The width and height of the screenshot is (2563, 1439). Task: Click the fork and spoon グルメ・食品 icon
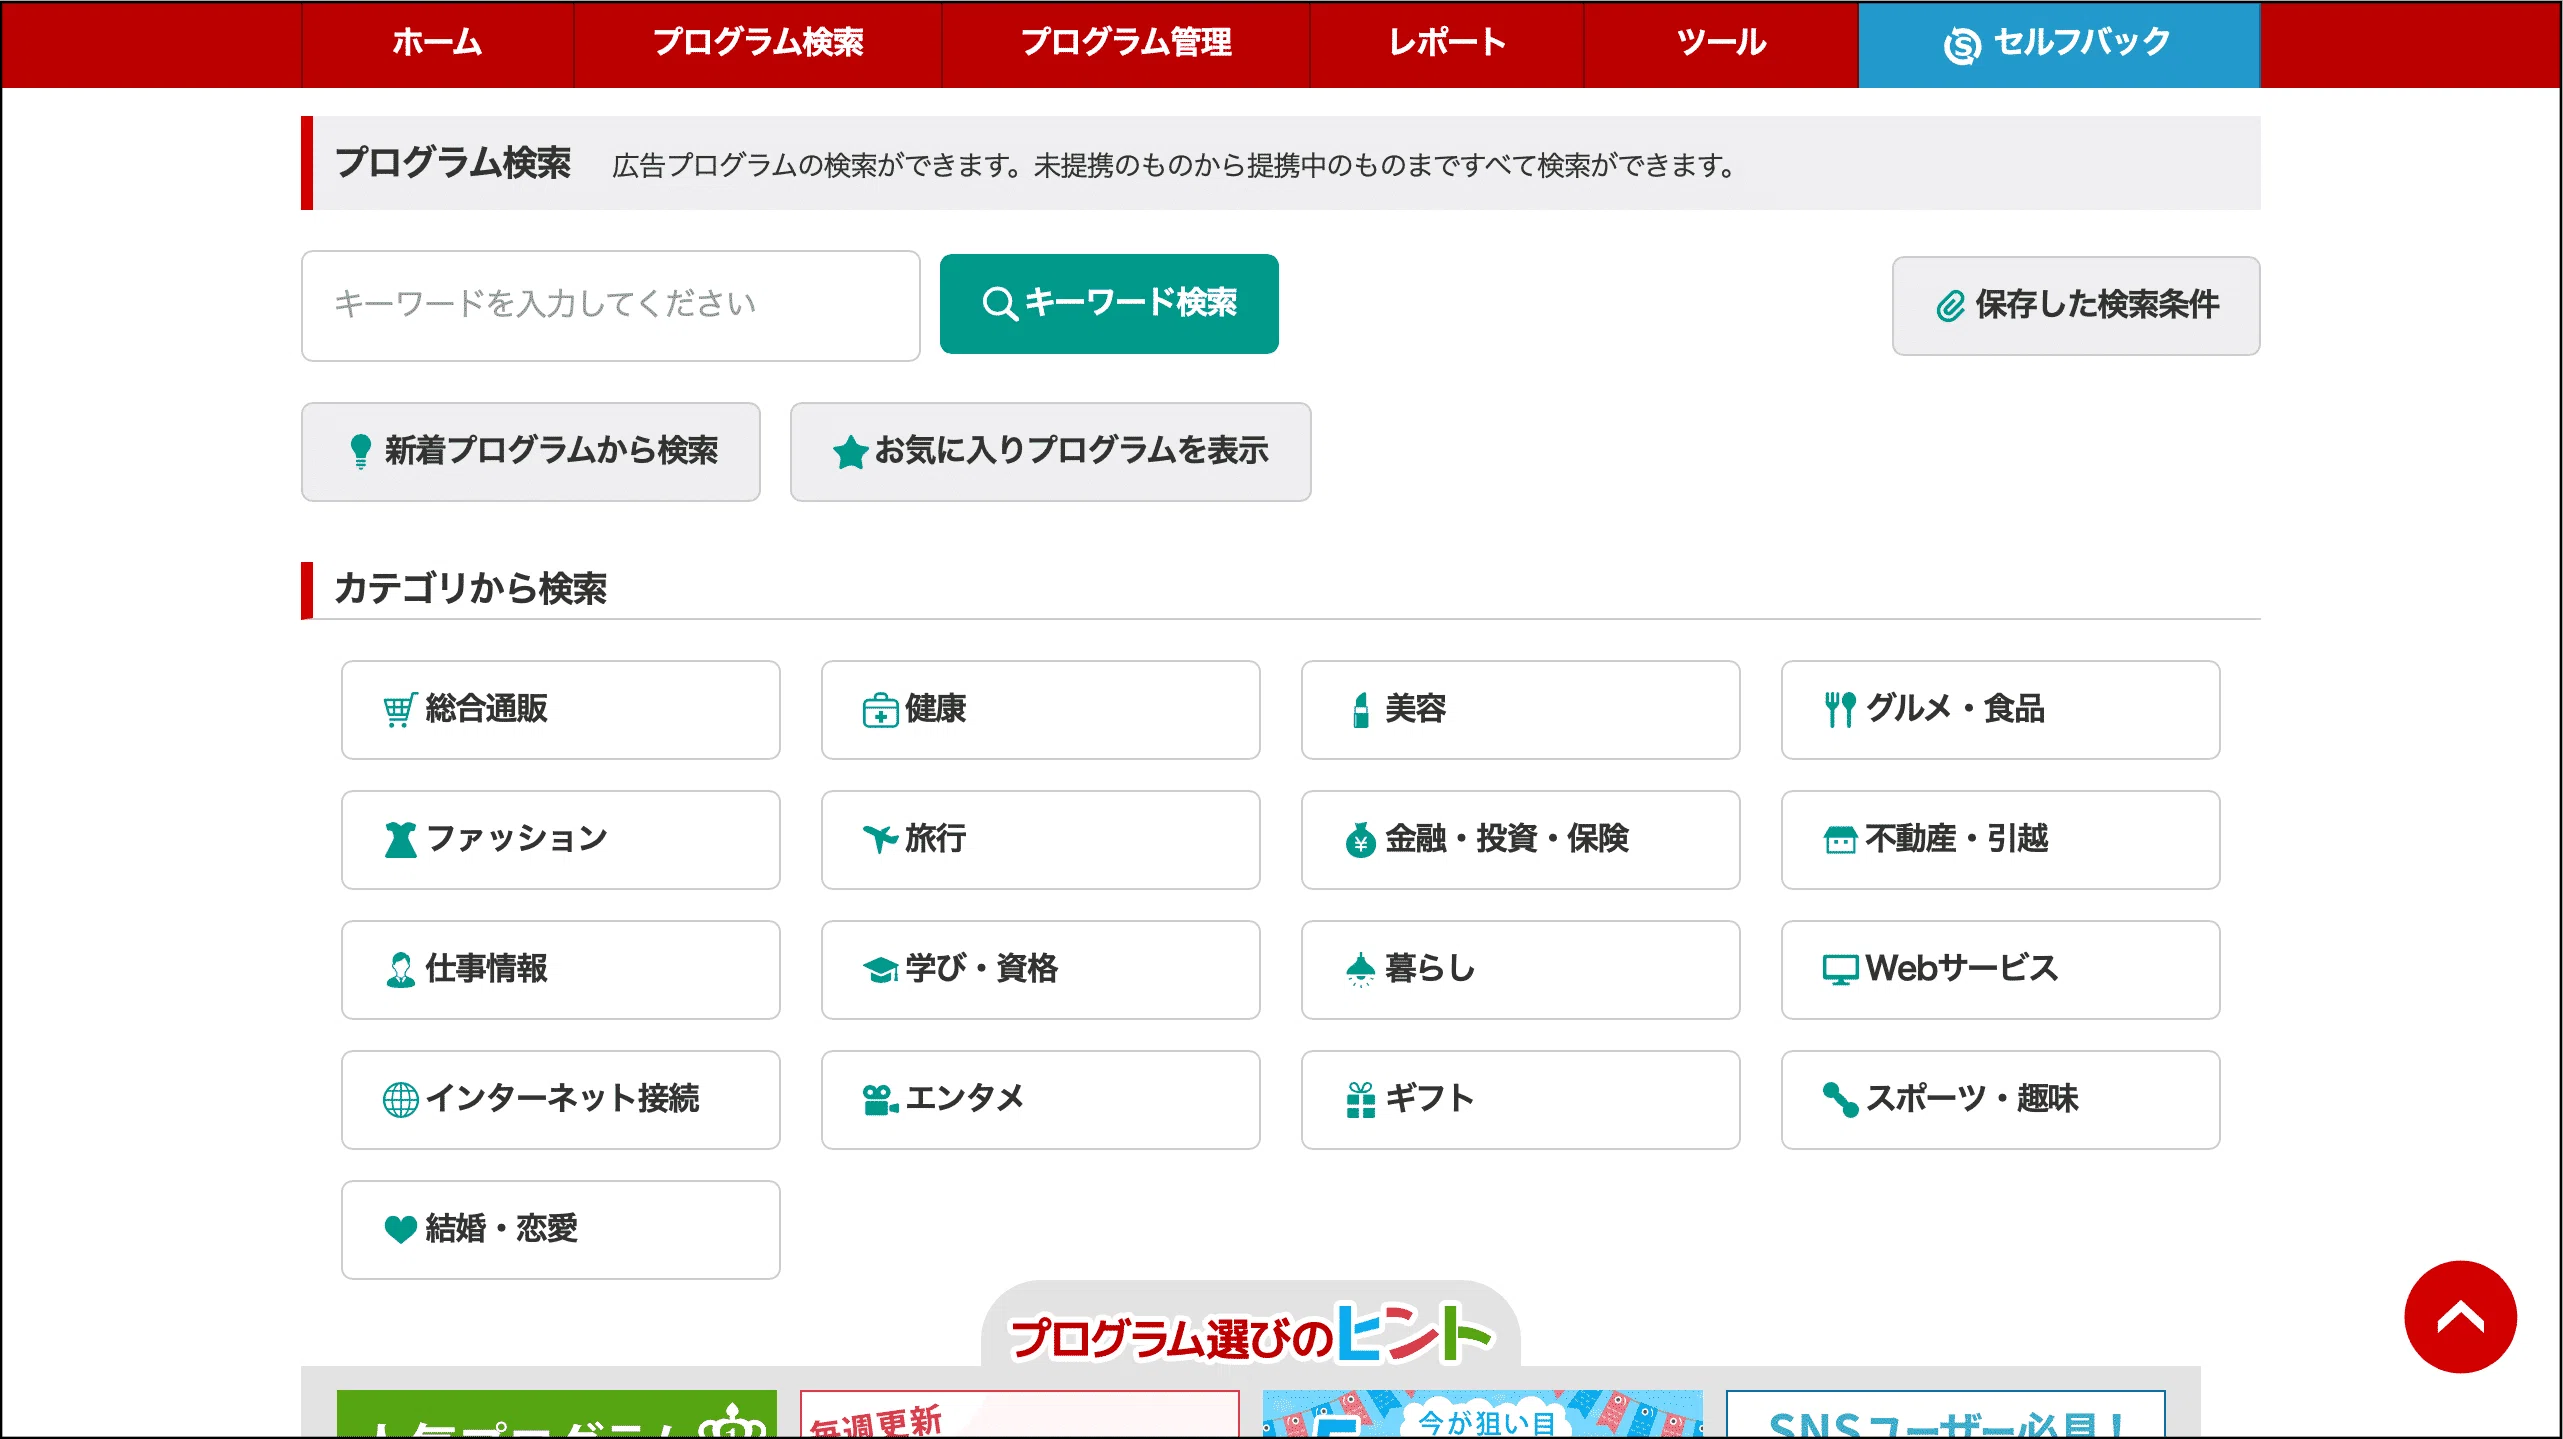[1839, 710]
